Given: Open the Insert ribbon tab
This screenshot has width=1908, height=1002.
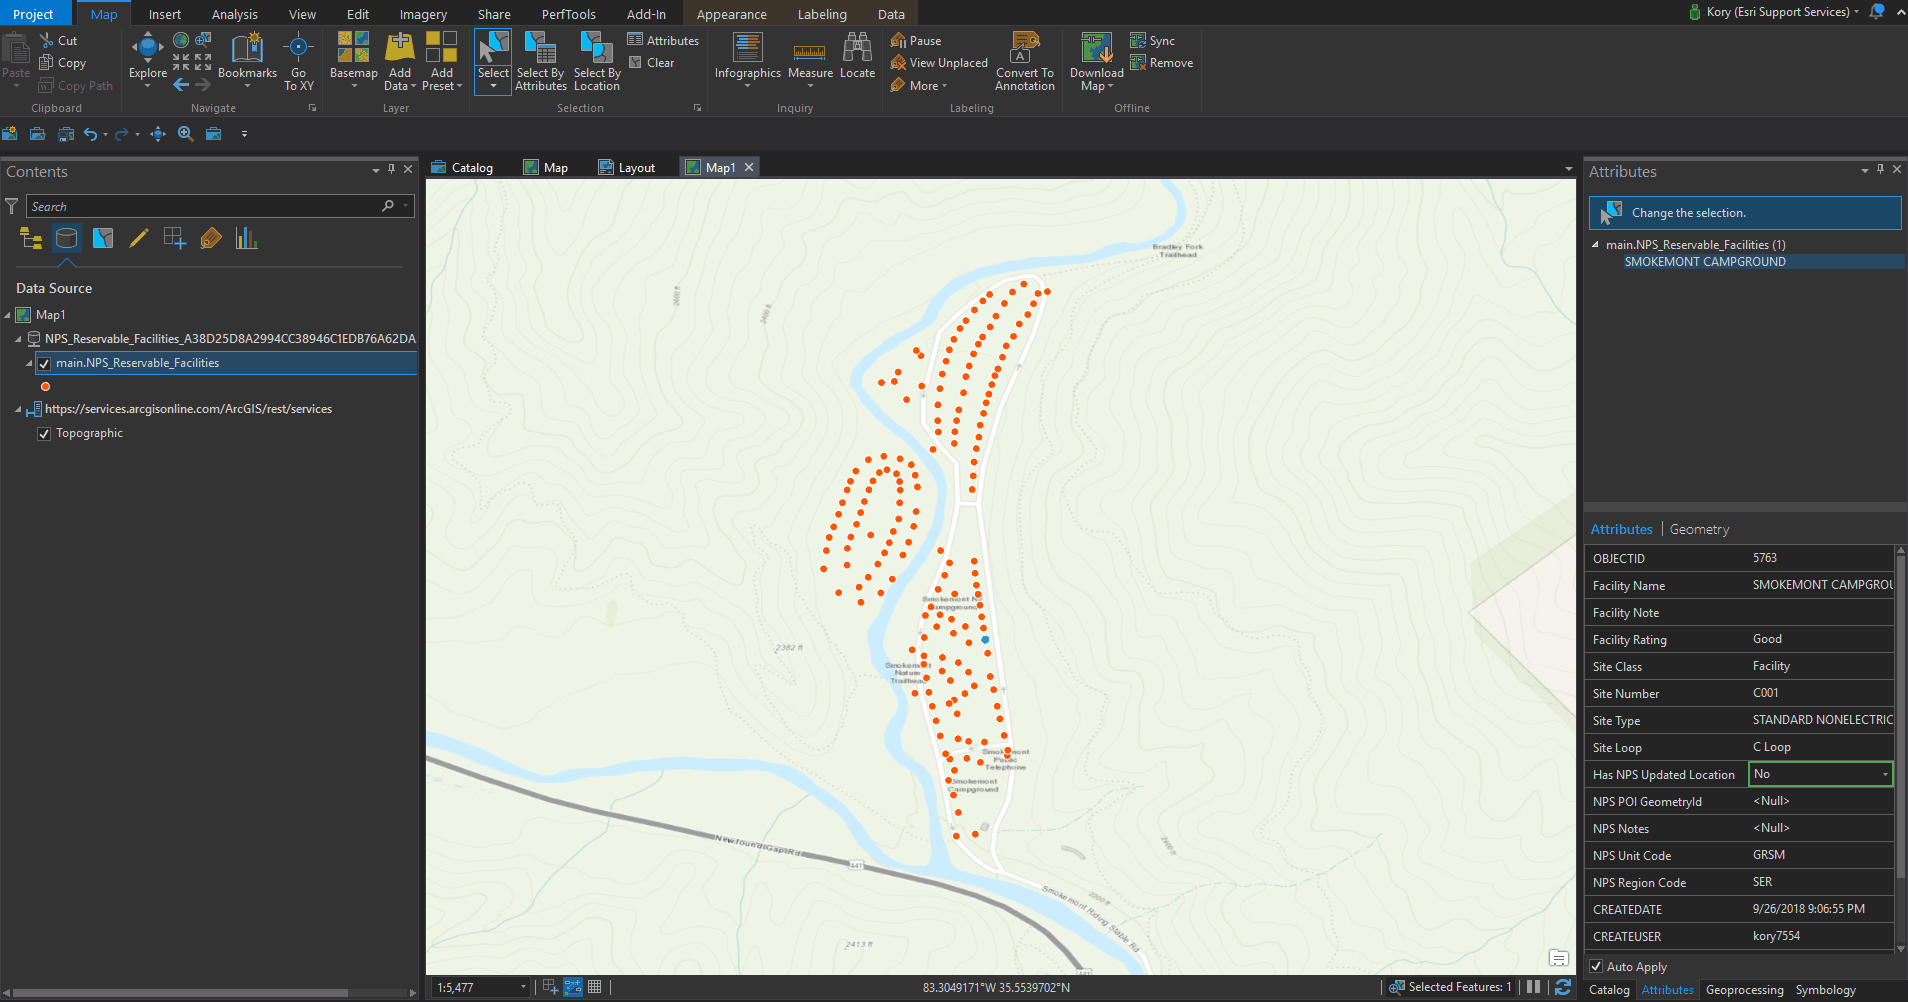Looking at the screenshot, I should pos(165,14).
